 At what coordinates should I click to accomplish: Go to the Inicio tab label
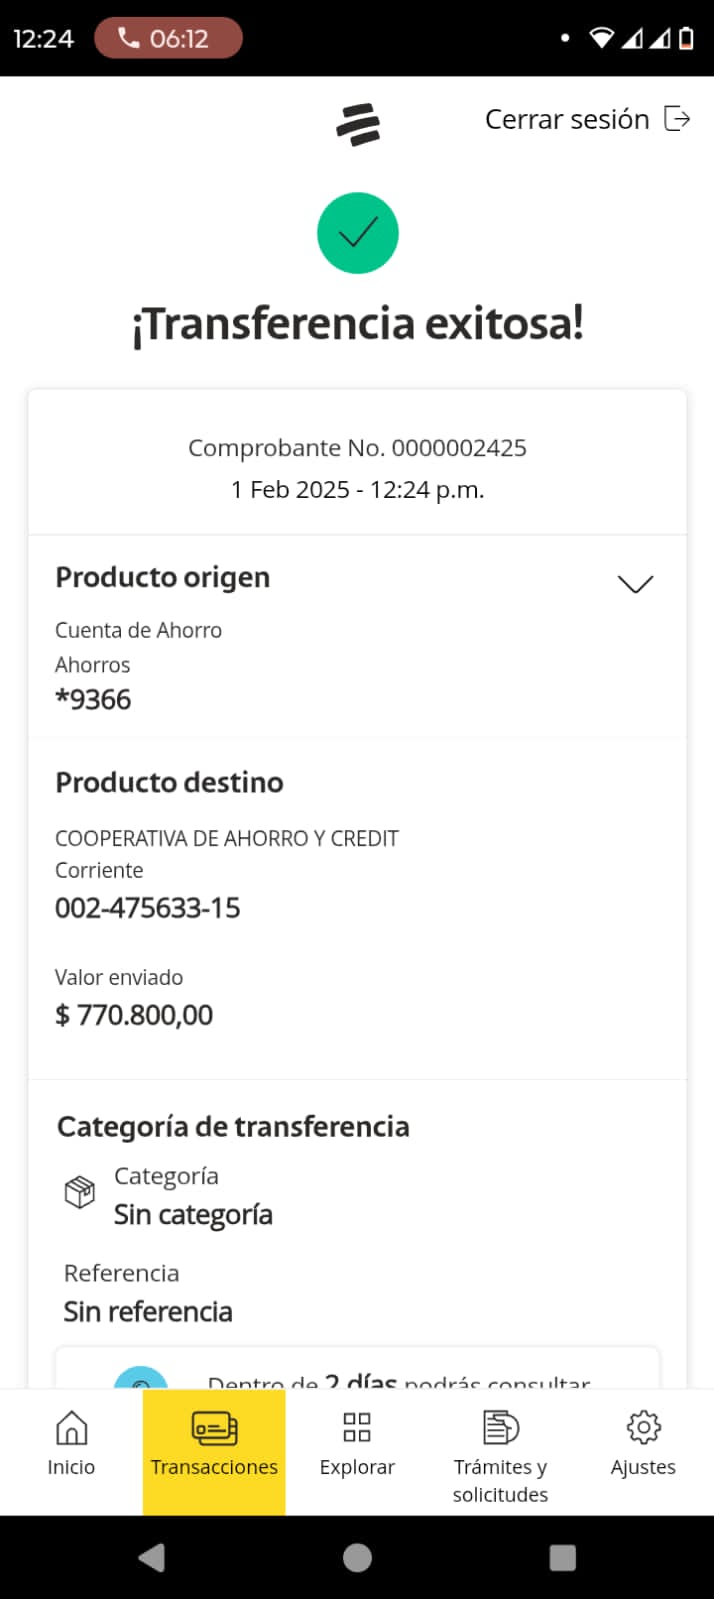coord(71,1467)
